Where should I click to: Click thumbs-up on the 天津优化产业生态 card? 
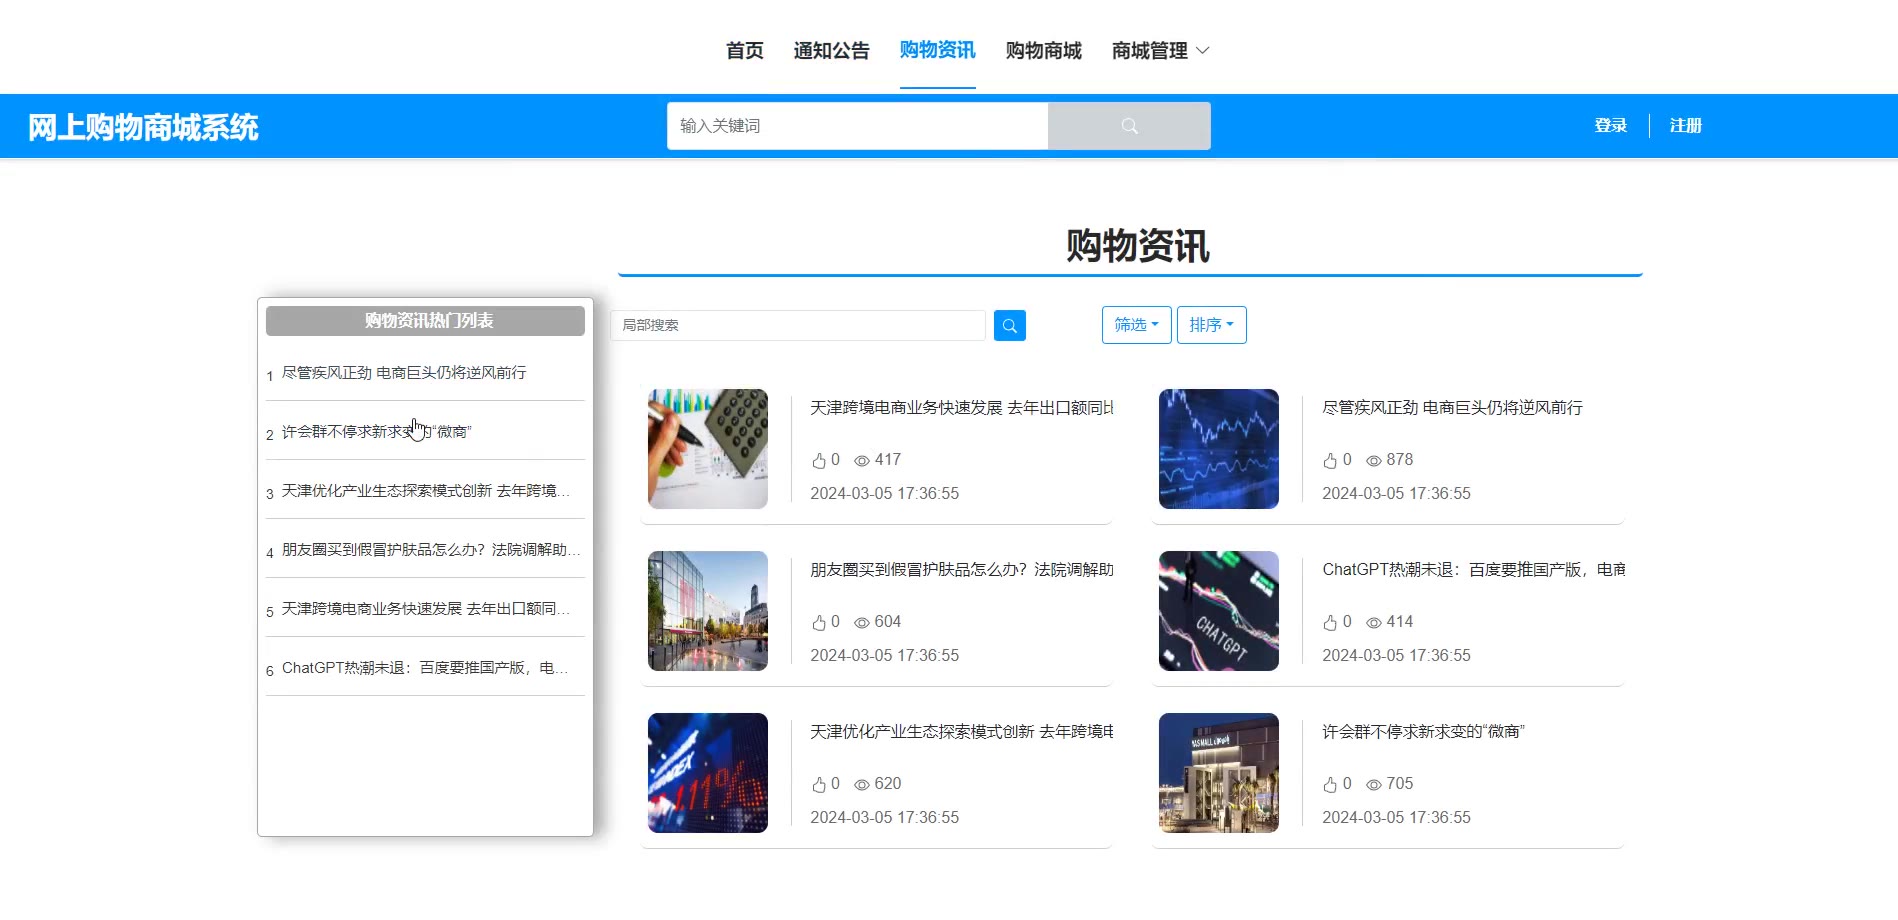pos(819,784)
